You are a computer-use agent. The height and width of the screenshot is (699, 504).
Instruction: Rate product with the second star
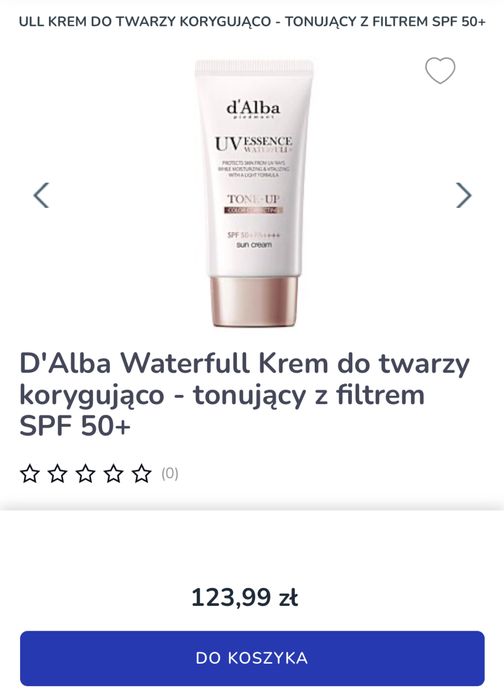(x=57, y=473)
